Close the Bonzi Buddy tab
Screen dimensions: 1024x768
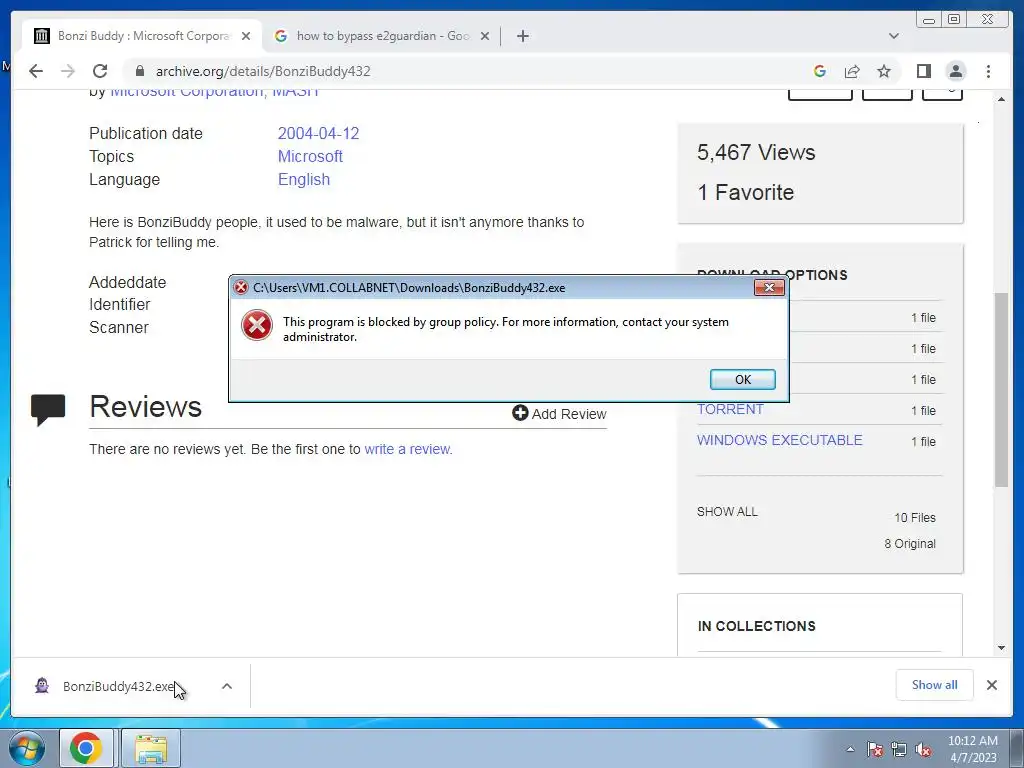[246, 36]
